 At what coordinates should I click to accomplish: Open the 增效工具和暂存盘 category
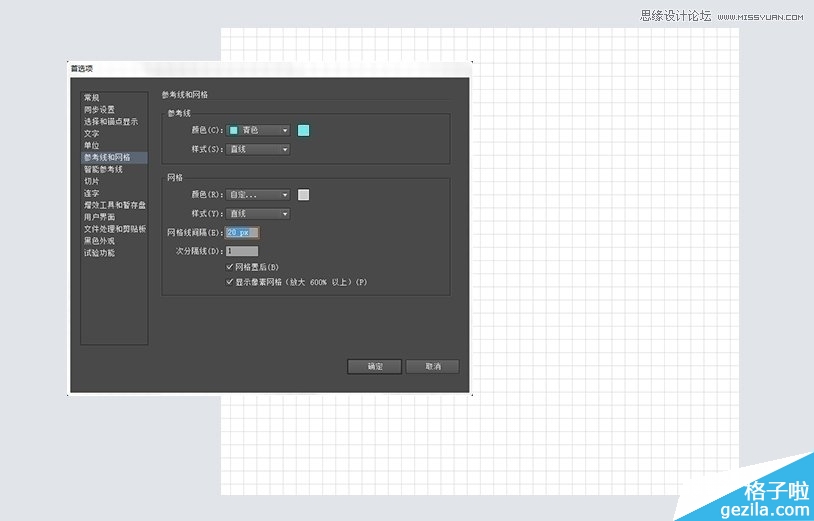(112, 205)
